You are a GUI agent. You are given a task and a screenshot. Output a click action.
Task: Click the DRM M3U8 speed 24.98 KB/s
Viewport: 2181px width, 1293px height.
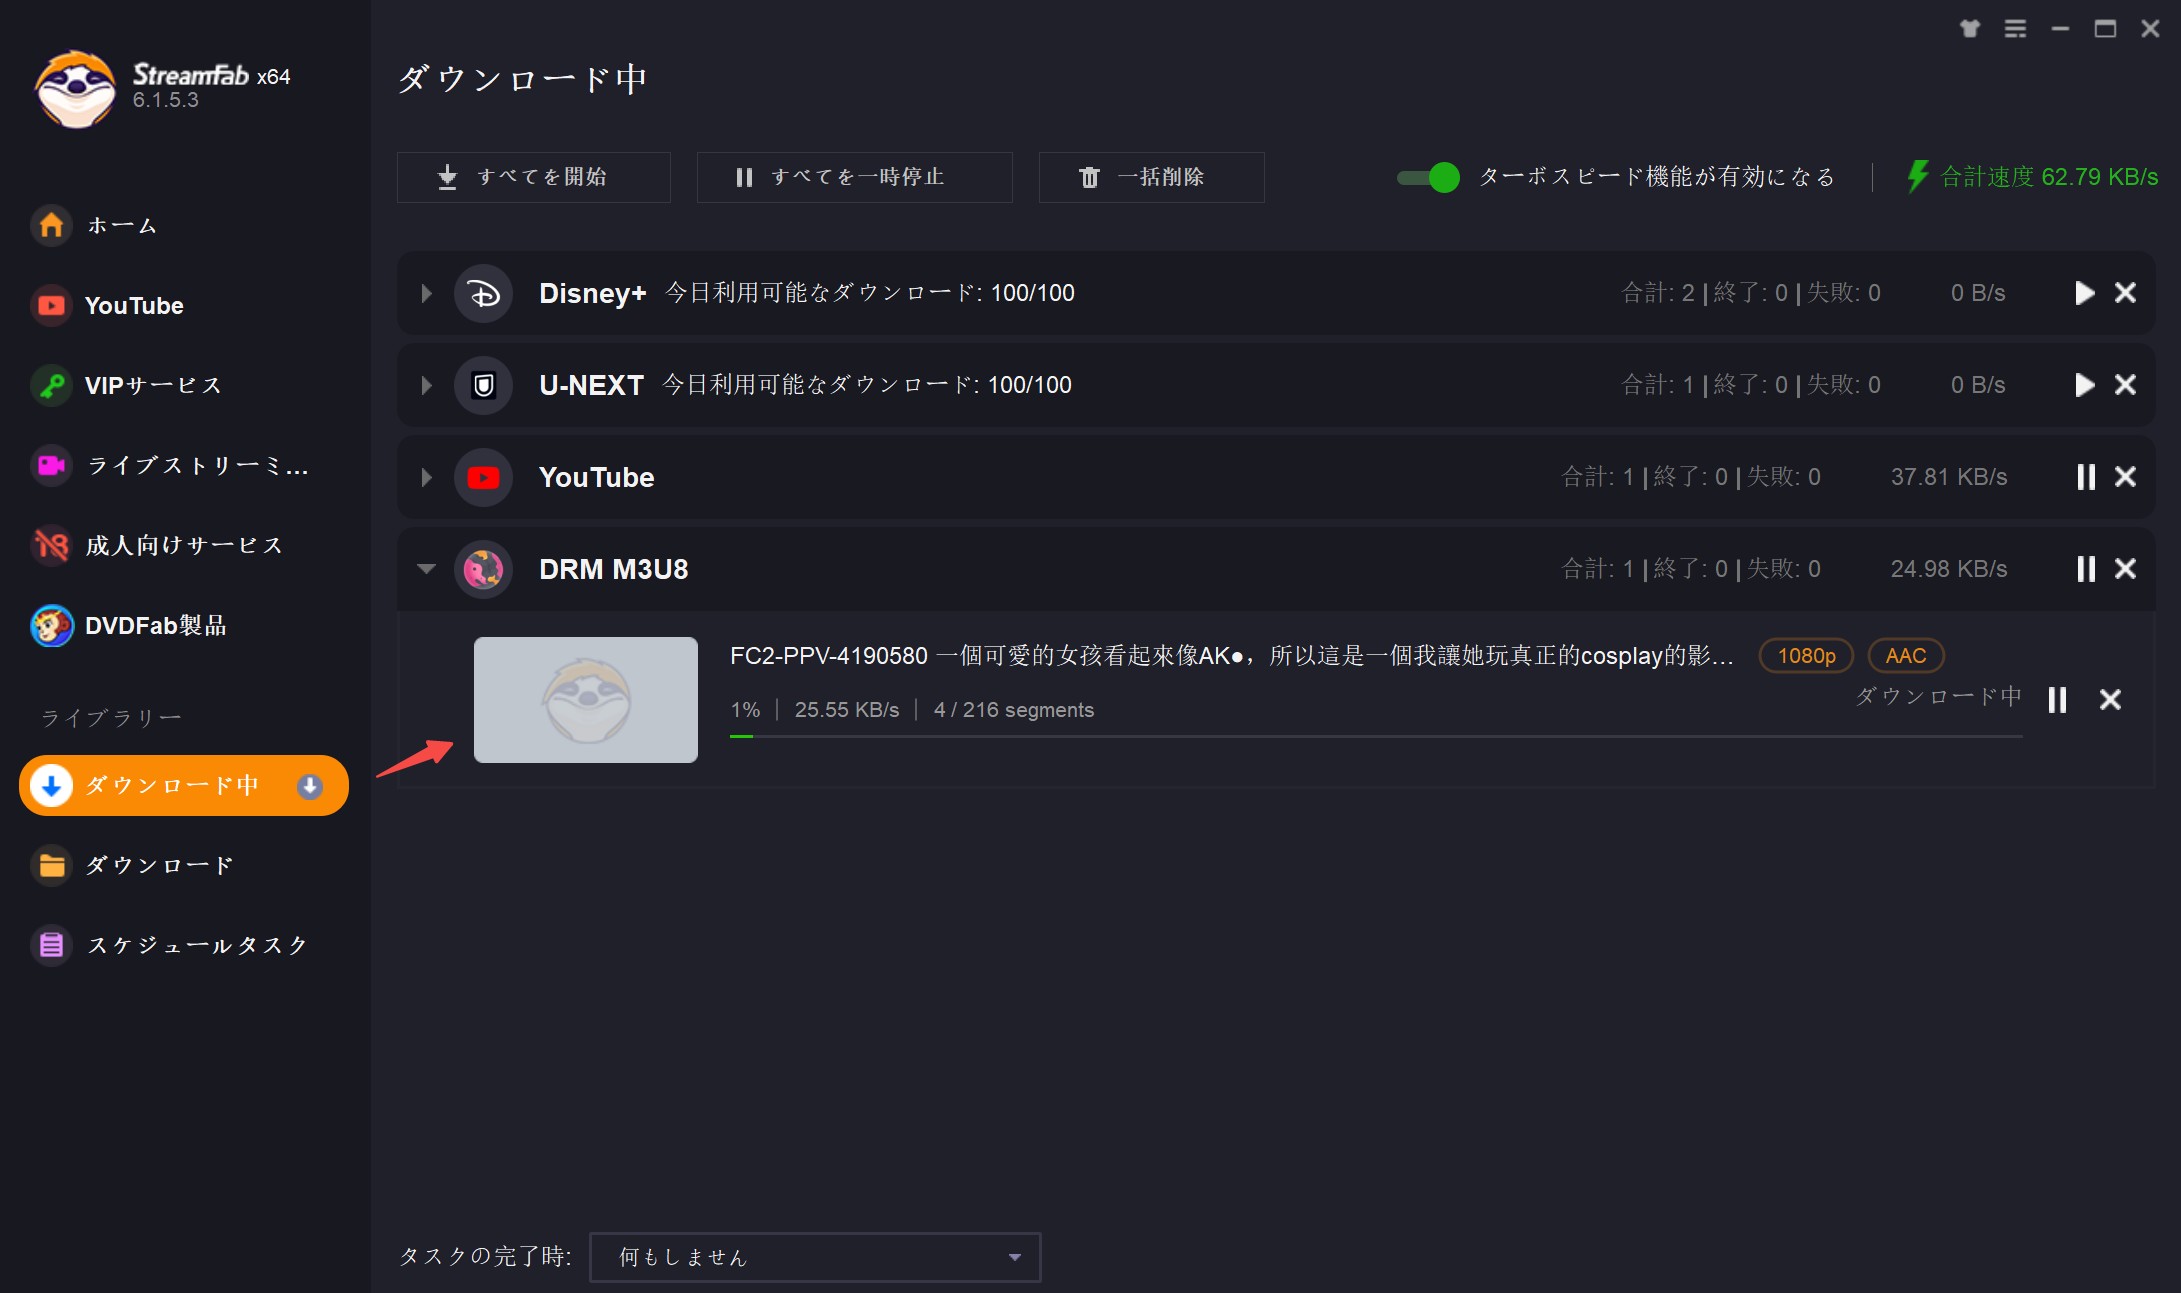tap(1949, 569)
